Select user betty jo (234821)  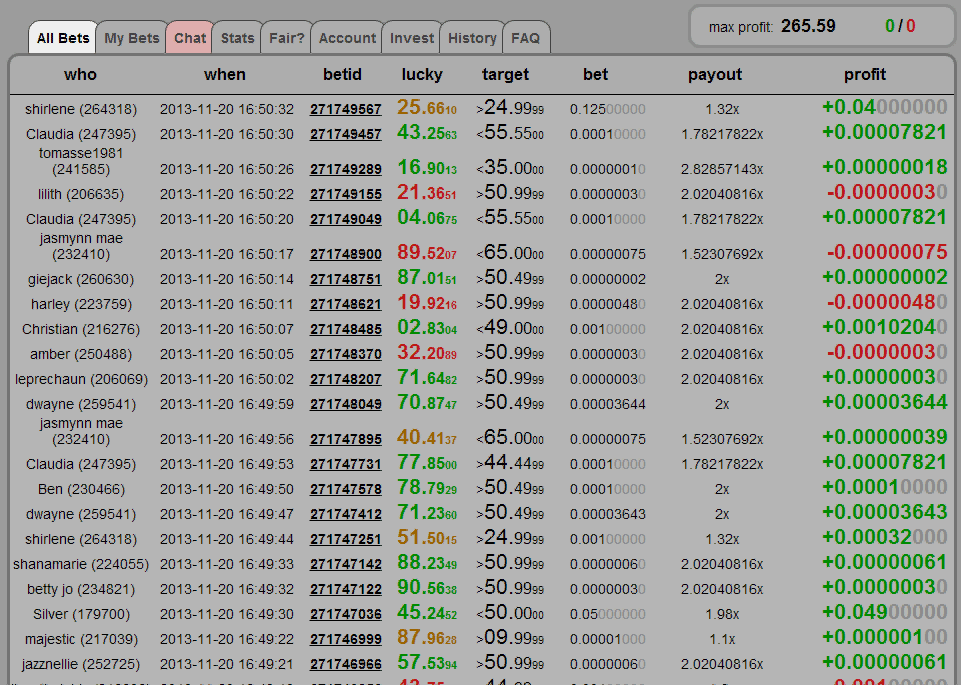pyautogui.click(x=81, y=589)
